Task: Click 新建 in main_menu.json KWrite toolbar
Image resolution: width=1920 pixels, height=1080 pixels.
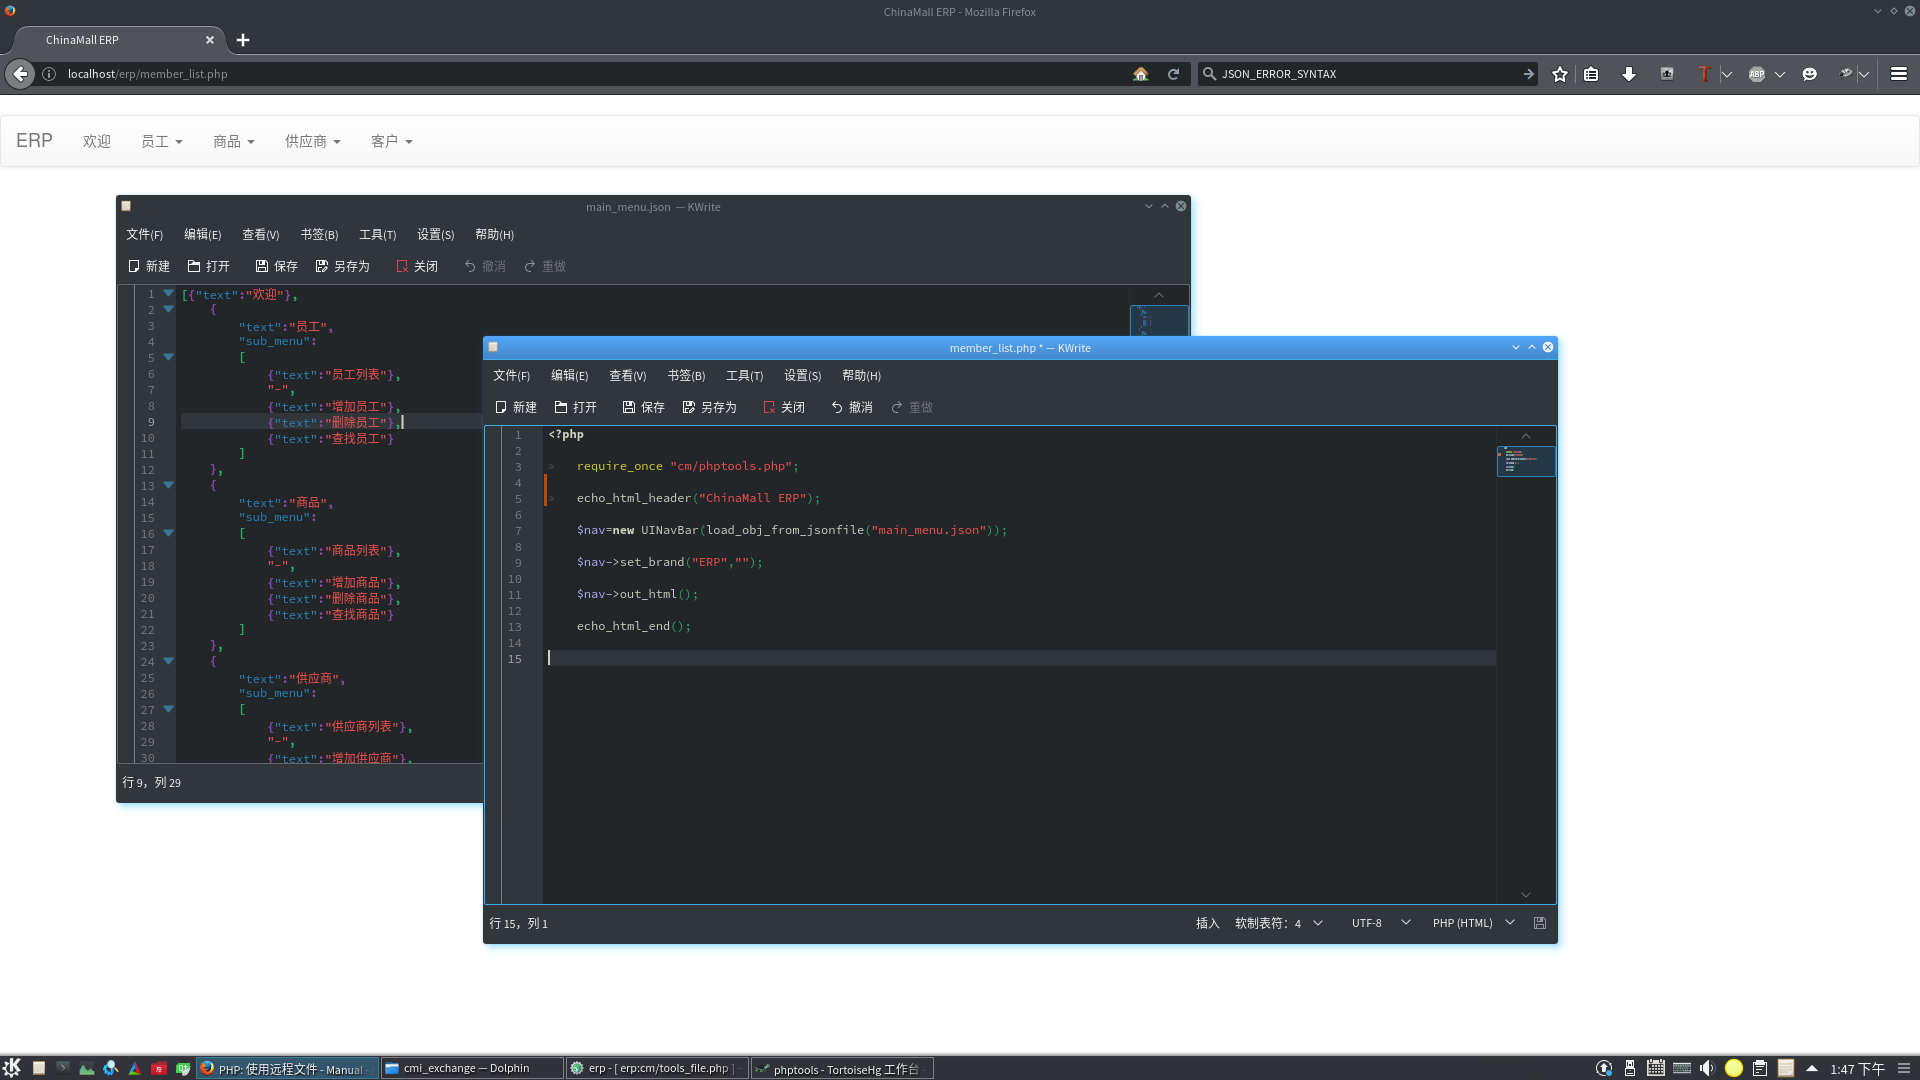Action: 149,266
